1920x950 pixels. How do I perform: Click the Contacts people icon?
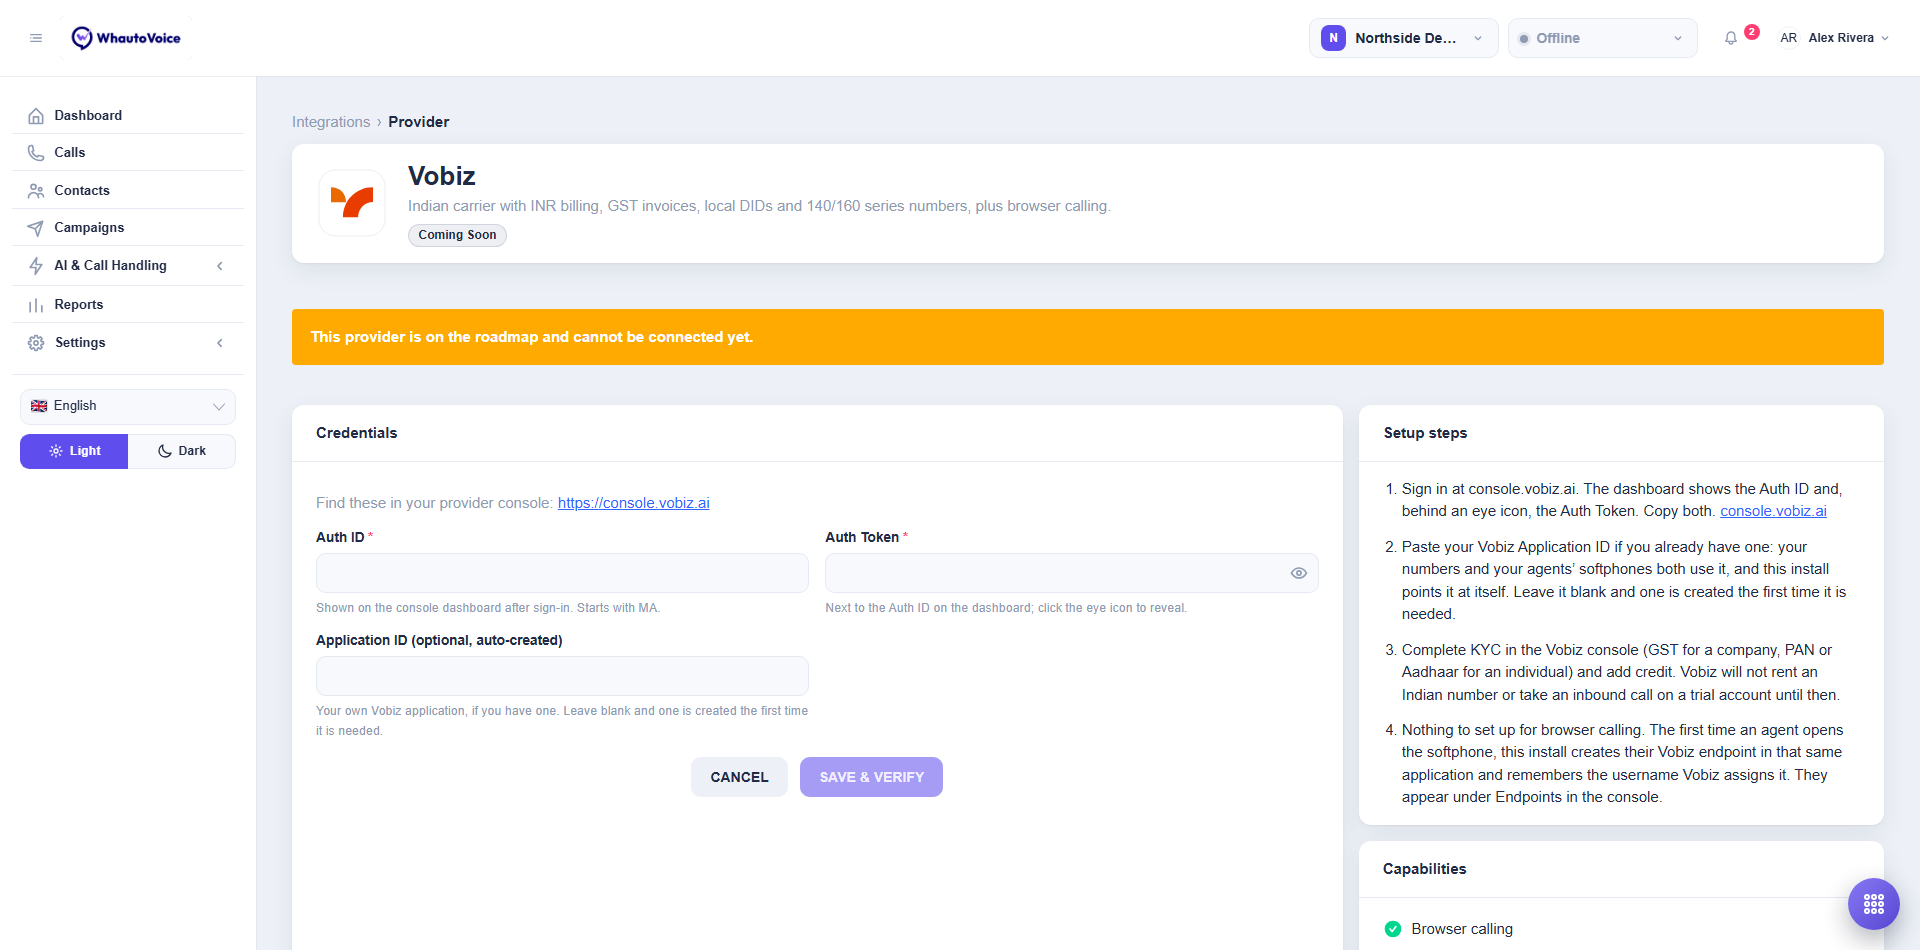tap(36, 191)
